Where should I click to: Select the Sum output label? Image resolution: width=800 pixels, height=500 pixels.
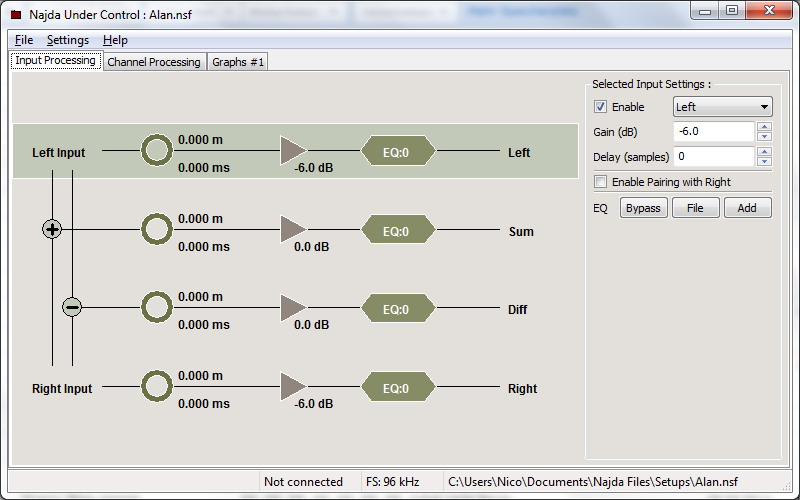tap(521, 231)
